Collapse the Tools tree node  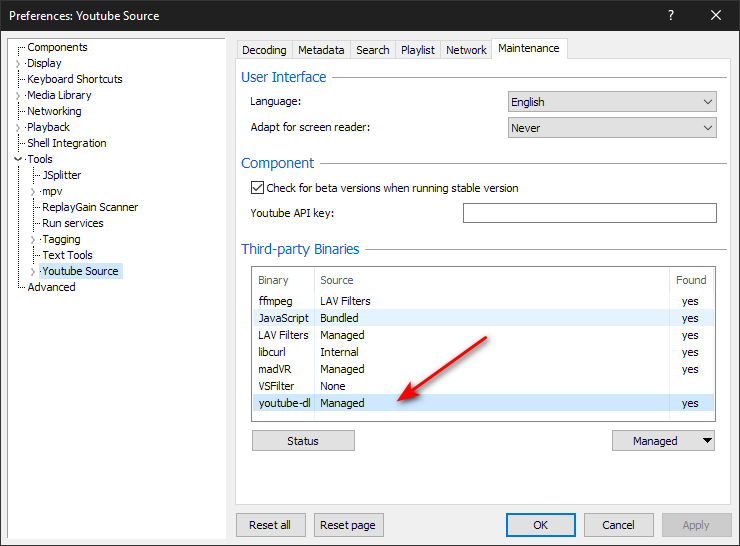coord(18,160)
